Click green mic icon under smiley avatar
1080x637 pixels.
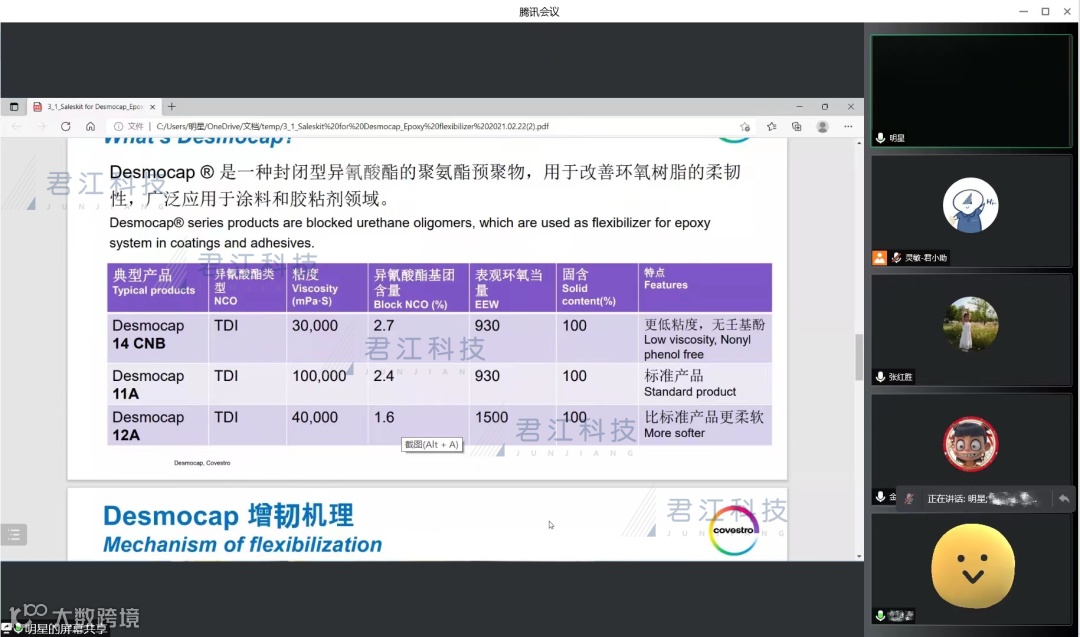(x=880, y=616)
